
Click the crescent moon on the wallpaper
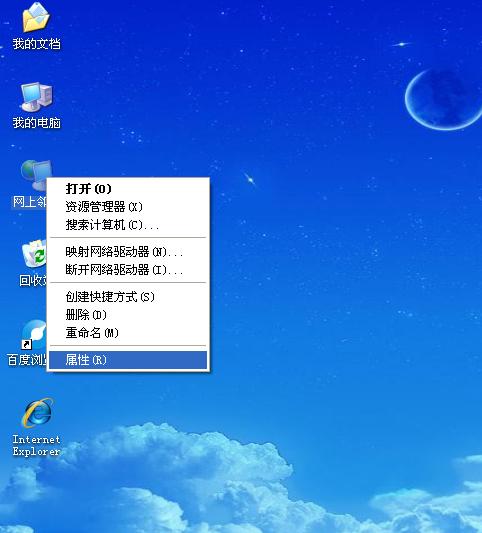click(x=443, y=99)
